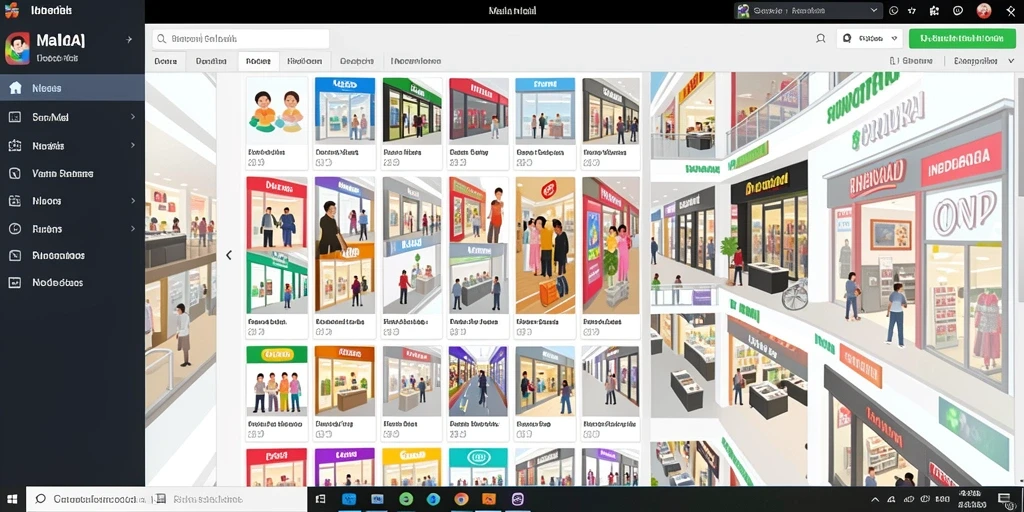This screenshot has height=512, width=1024.
Task: Open the purple app icon on the taskbar
Action: (x=518, y=500)
